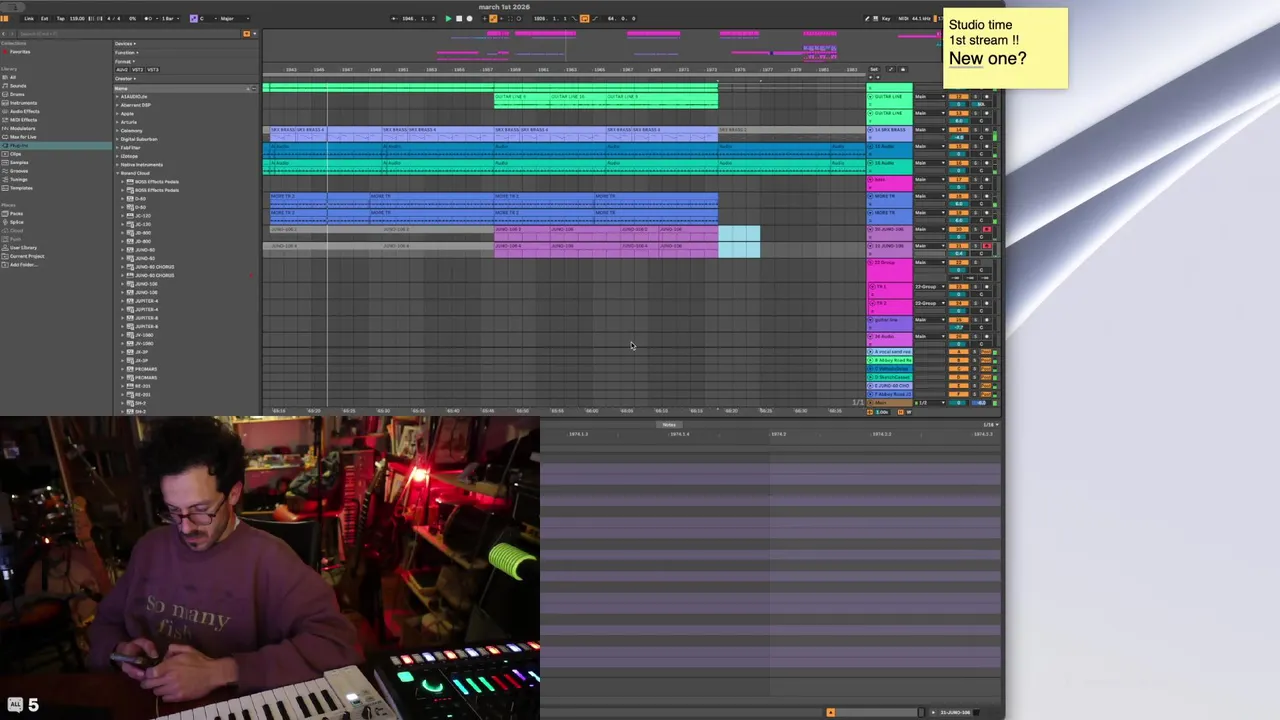Select the tempo field showing 119.00
Viewport: 1280px width, 720px height.
77,18
